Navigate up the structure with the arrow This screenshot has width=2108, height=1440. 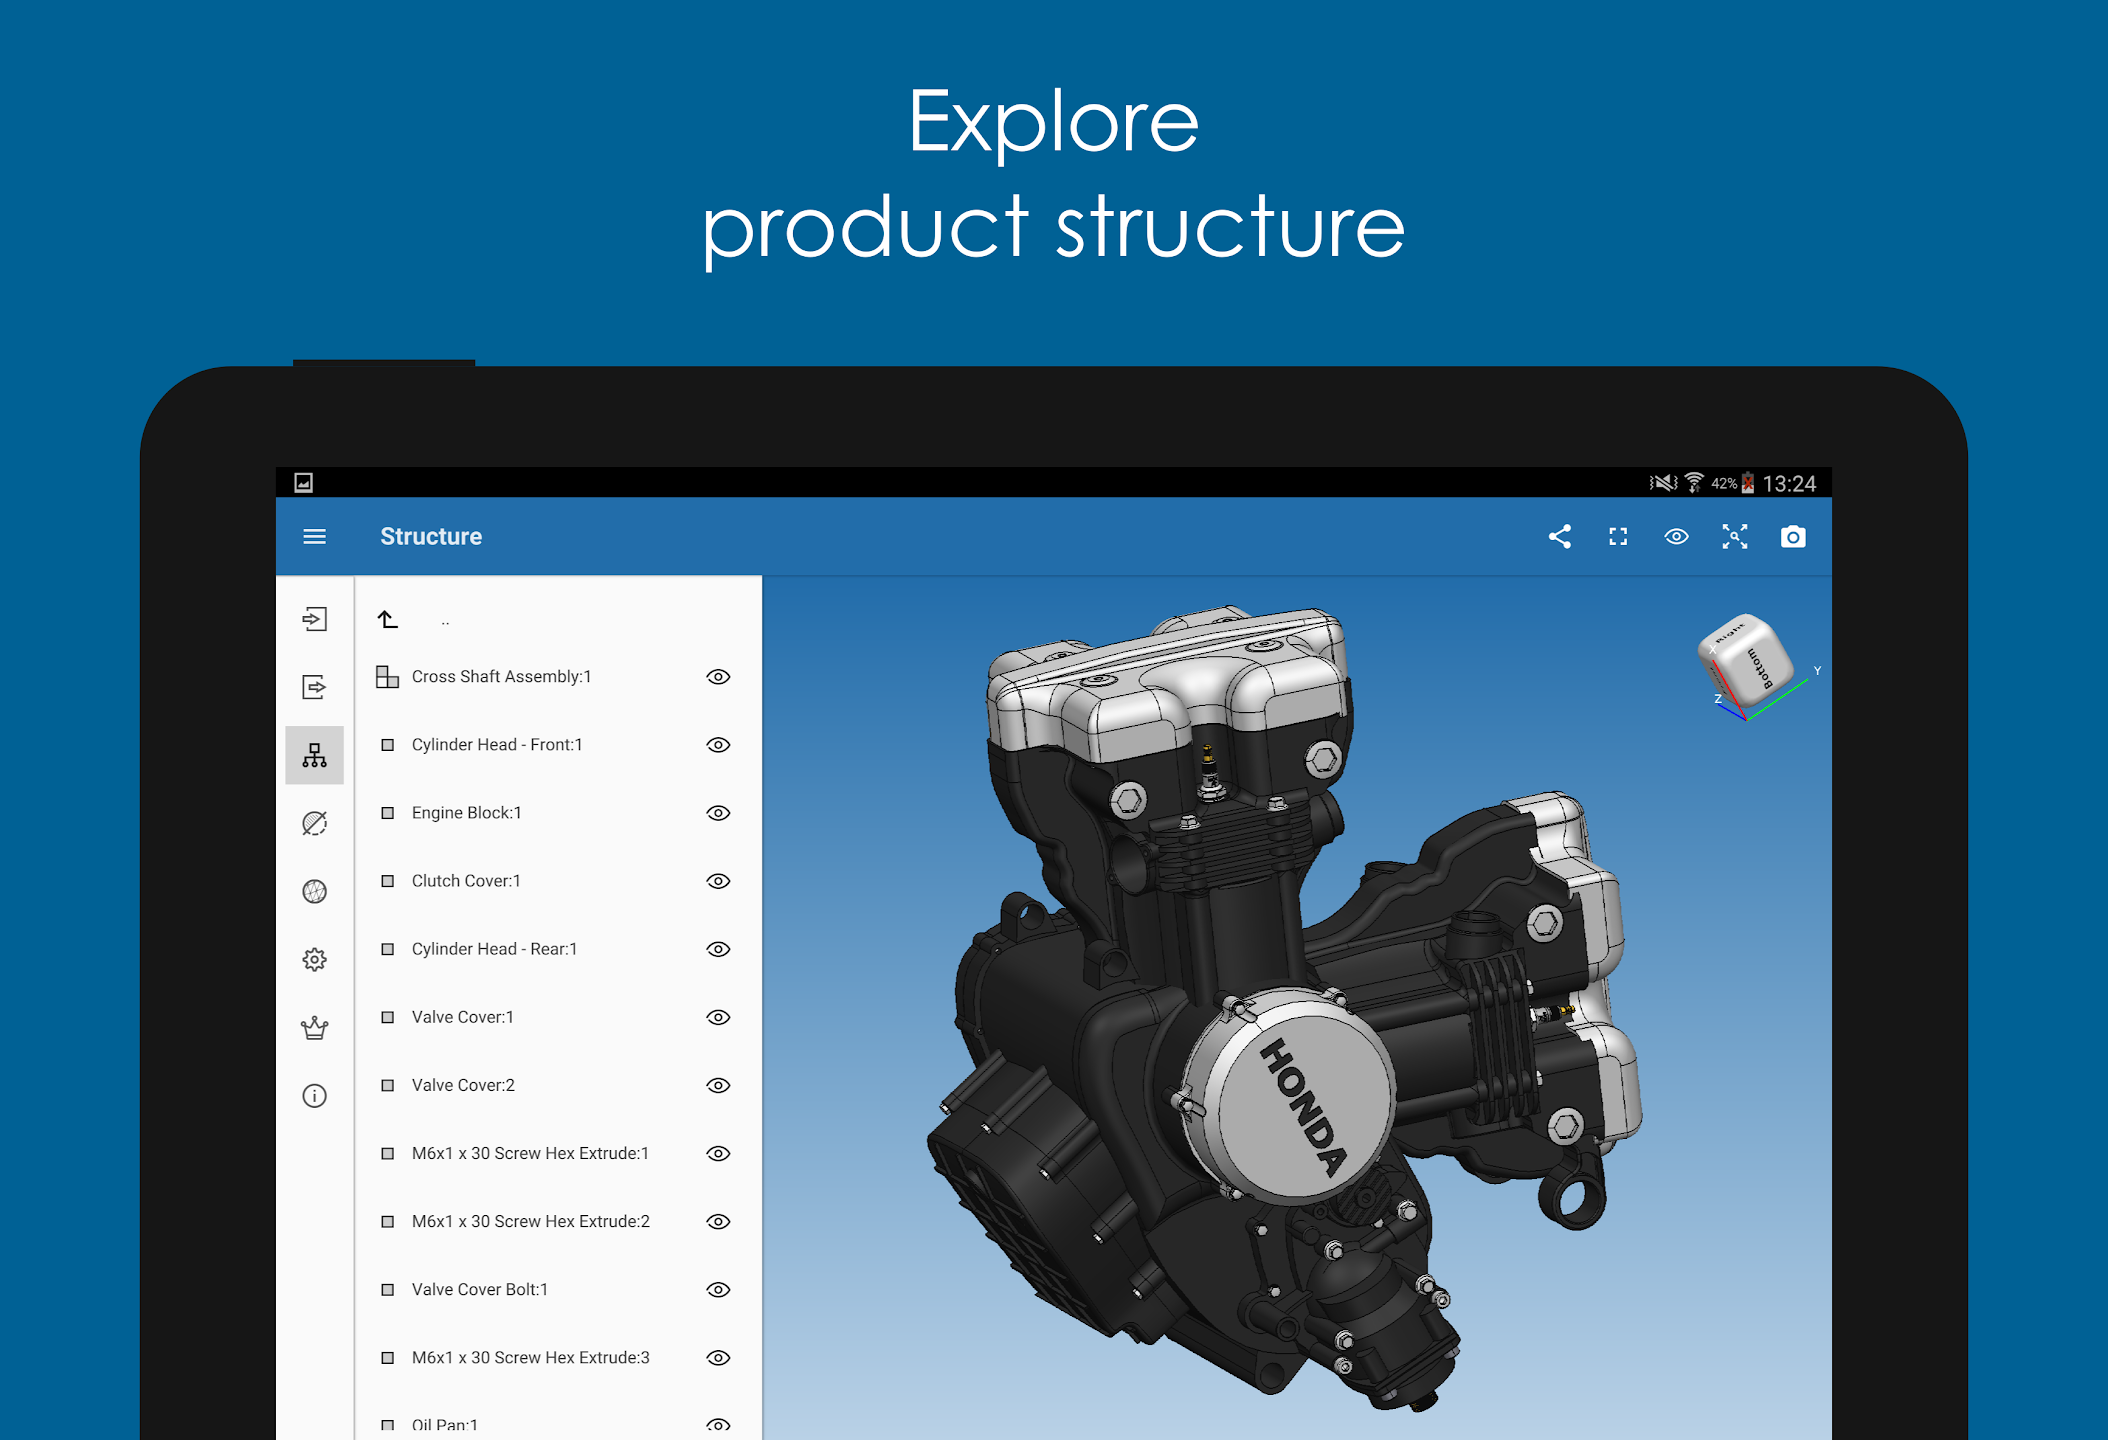pyautogui.click(x=386, y=618)
